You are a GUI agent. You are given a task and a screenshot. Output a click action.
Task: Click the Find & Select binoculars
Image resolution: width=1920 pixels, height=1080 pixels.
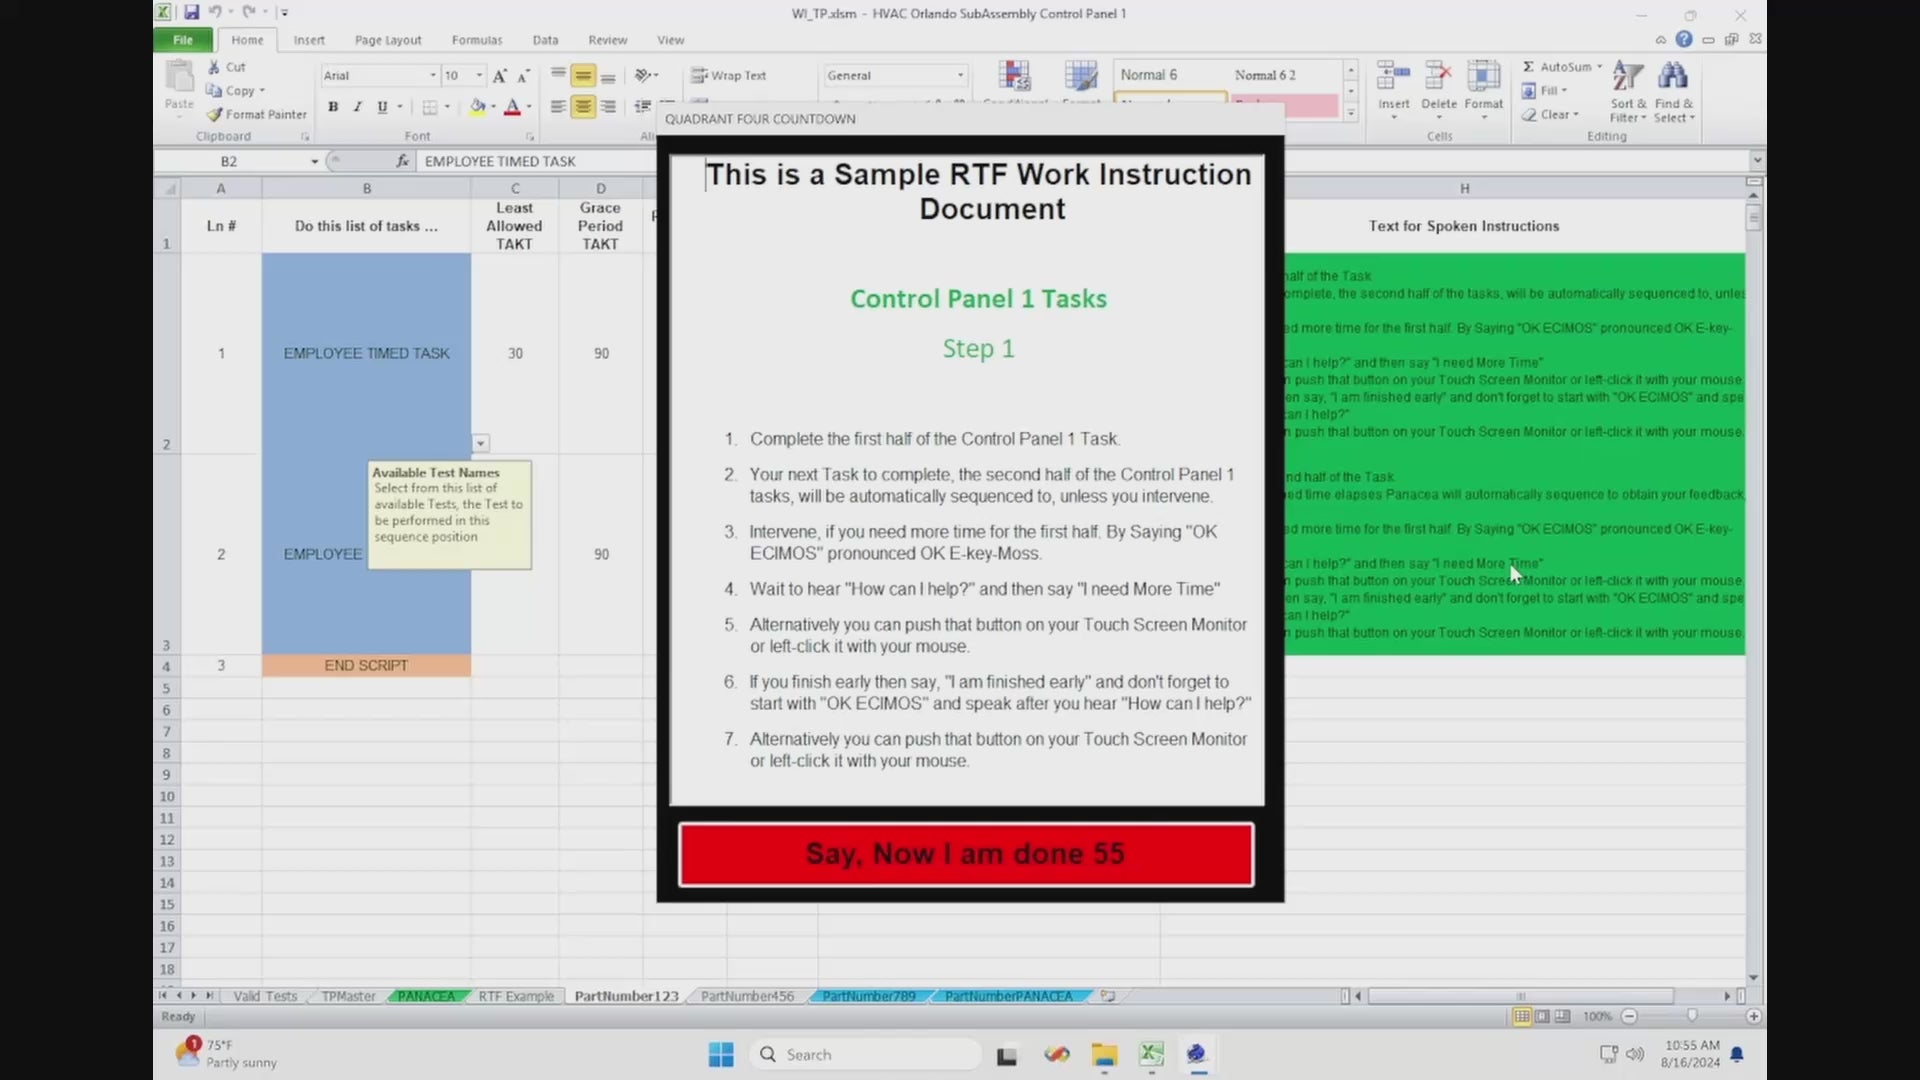point(1673,76)
